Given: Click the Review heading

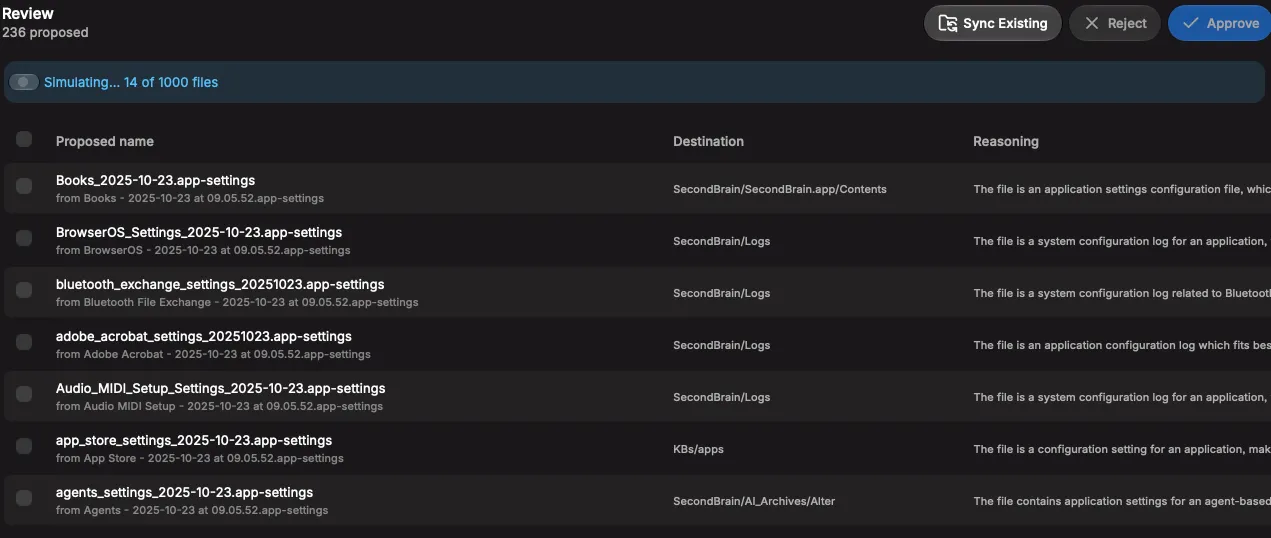Looking at the screenshot, I should click(x=28, y=13).
